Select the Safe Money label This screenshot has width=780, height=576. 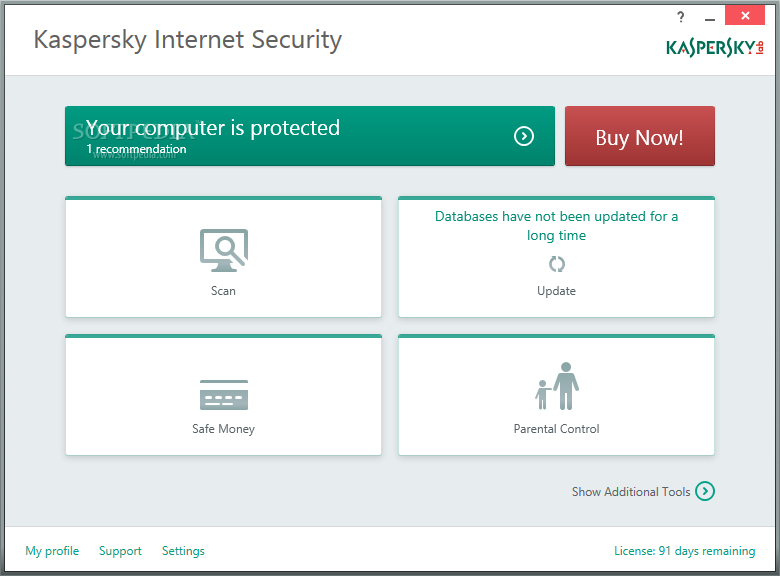pos(223,429)
